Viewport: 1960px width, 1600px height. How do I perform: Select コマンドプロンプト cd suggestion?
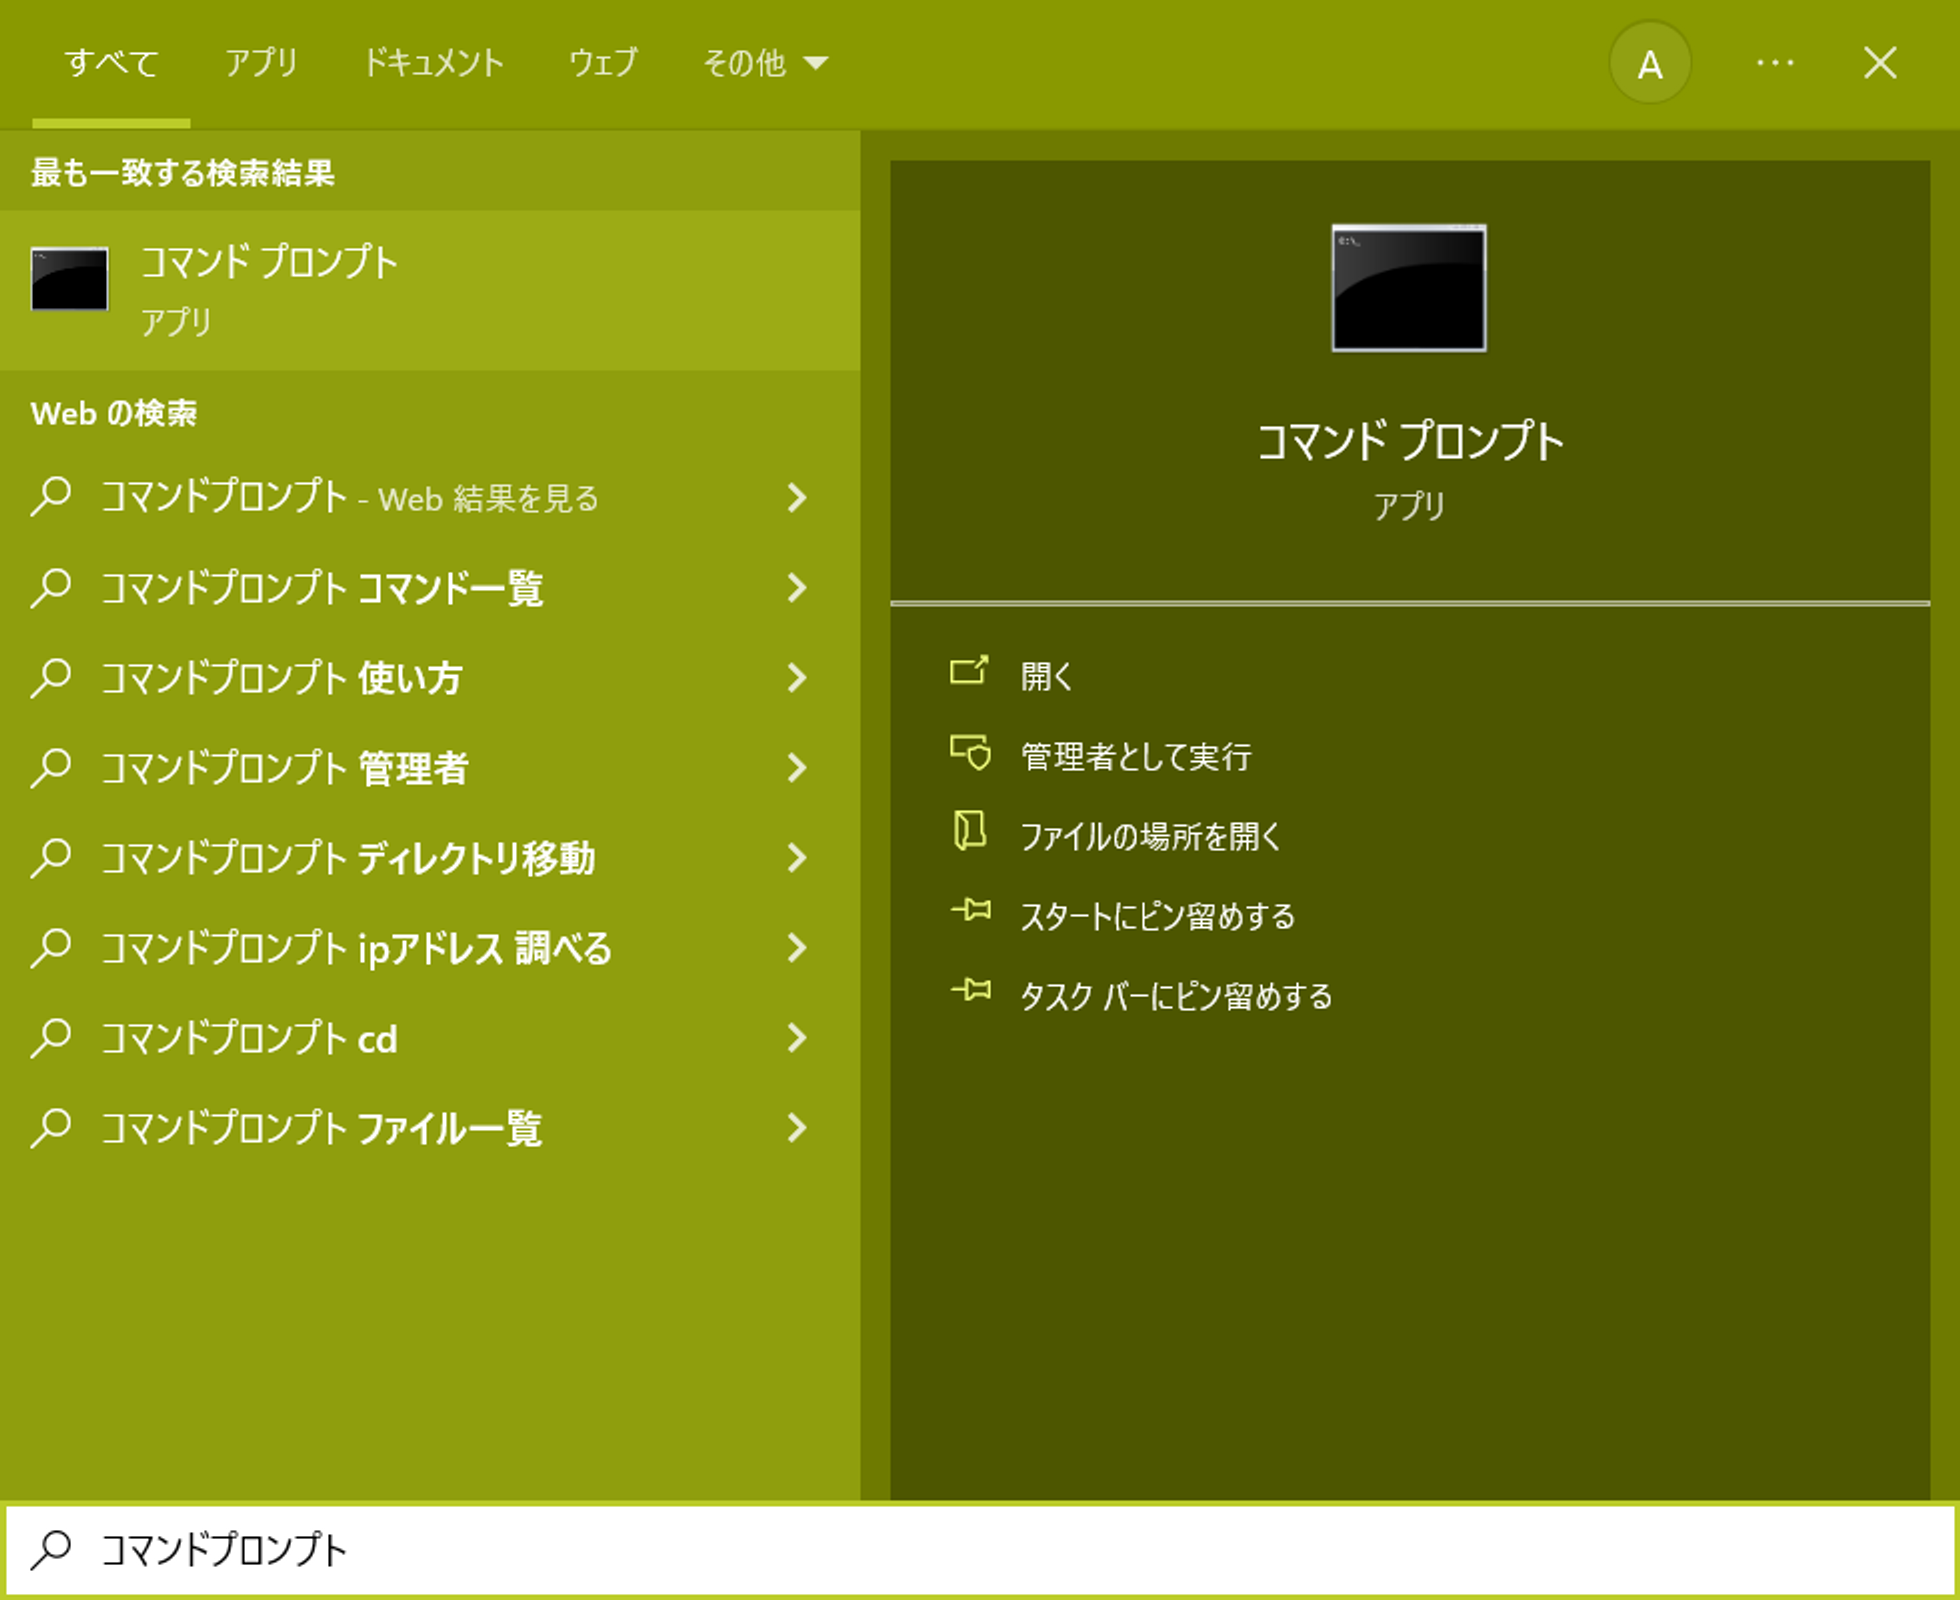tap(249, 1037)
